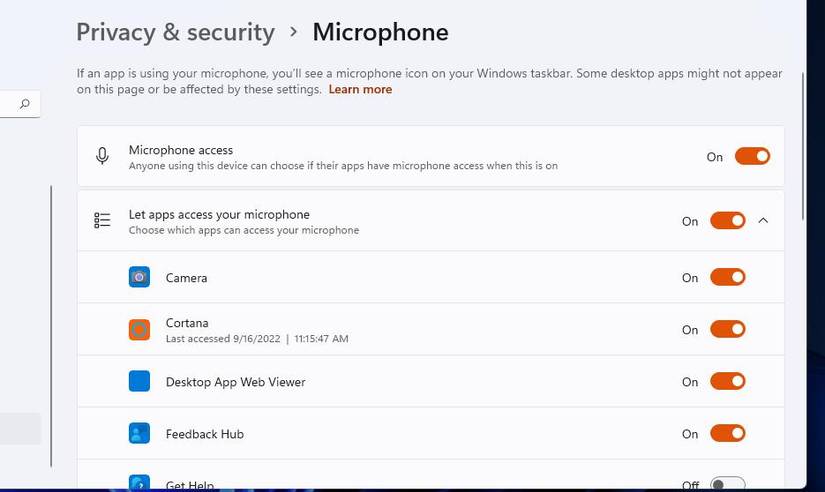Click the Get Help app icon
The width and height of the screenshot is (825, 492).
139,484
